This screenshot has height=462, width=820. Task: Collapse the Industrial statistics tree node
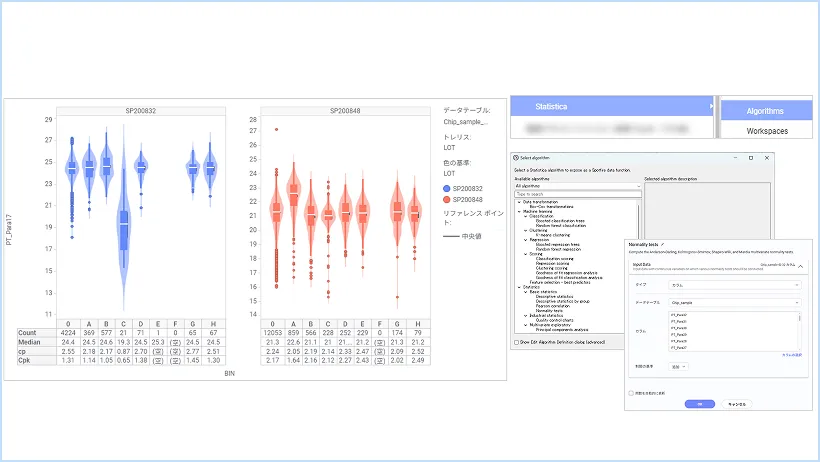point(526,315)
